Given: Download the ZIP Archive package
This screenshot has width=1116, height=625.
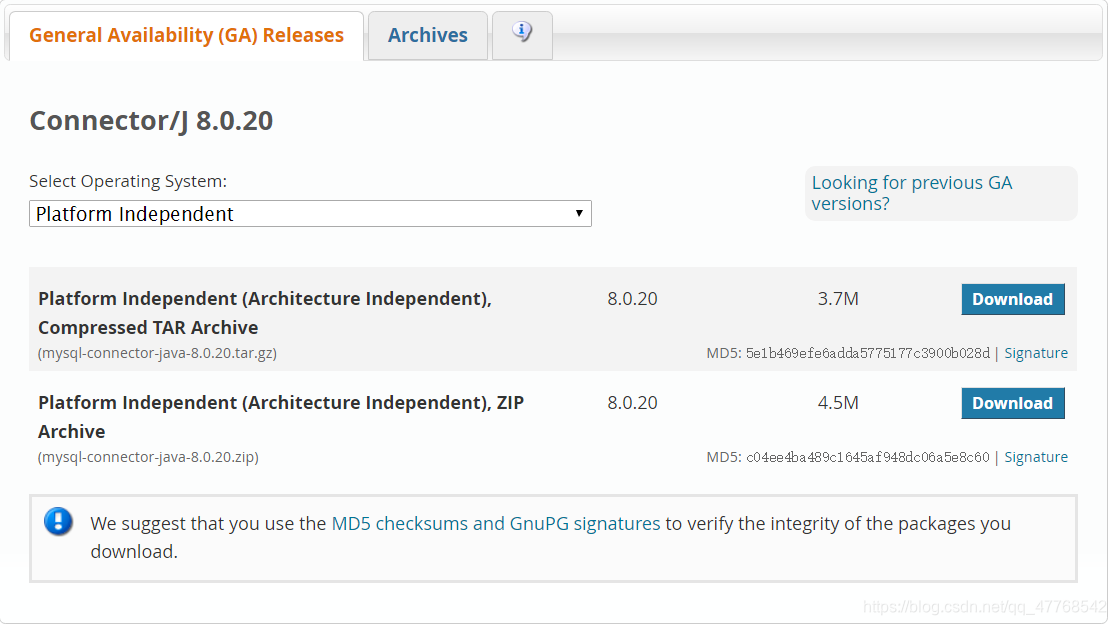Looking at the screenshot, I should click(1013, 403).
